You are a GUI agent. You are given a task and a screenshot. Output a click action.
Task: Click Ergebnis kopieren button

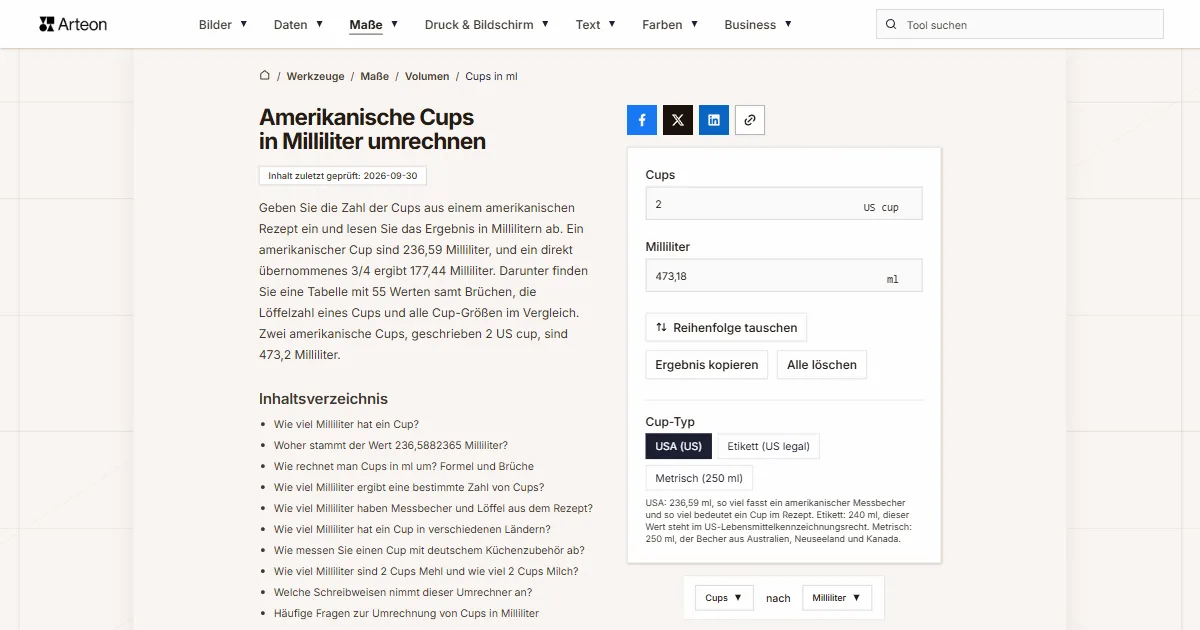pyautogui.click(x=707, y=365)
